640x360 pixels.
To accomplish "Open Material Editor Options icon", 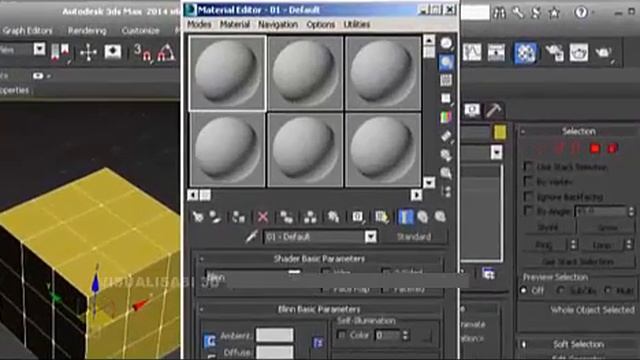I will [x=447, y=155].
